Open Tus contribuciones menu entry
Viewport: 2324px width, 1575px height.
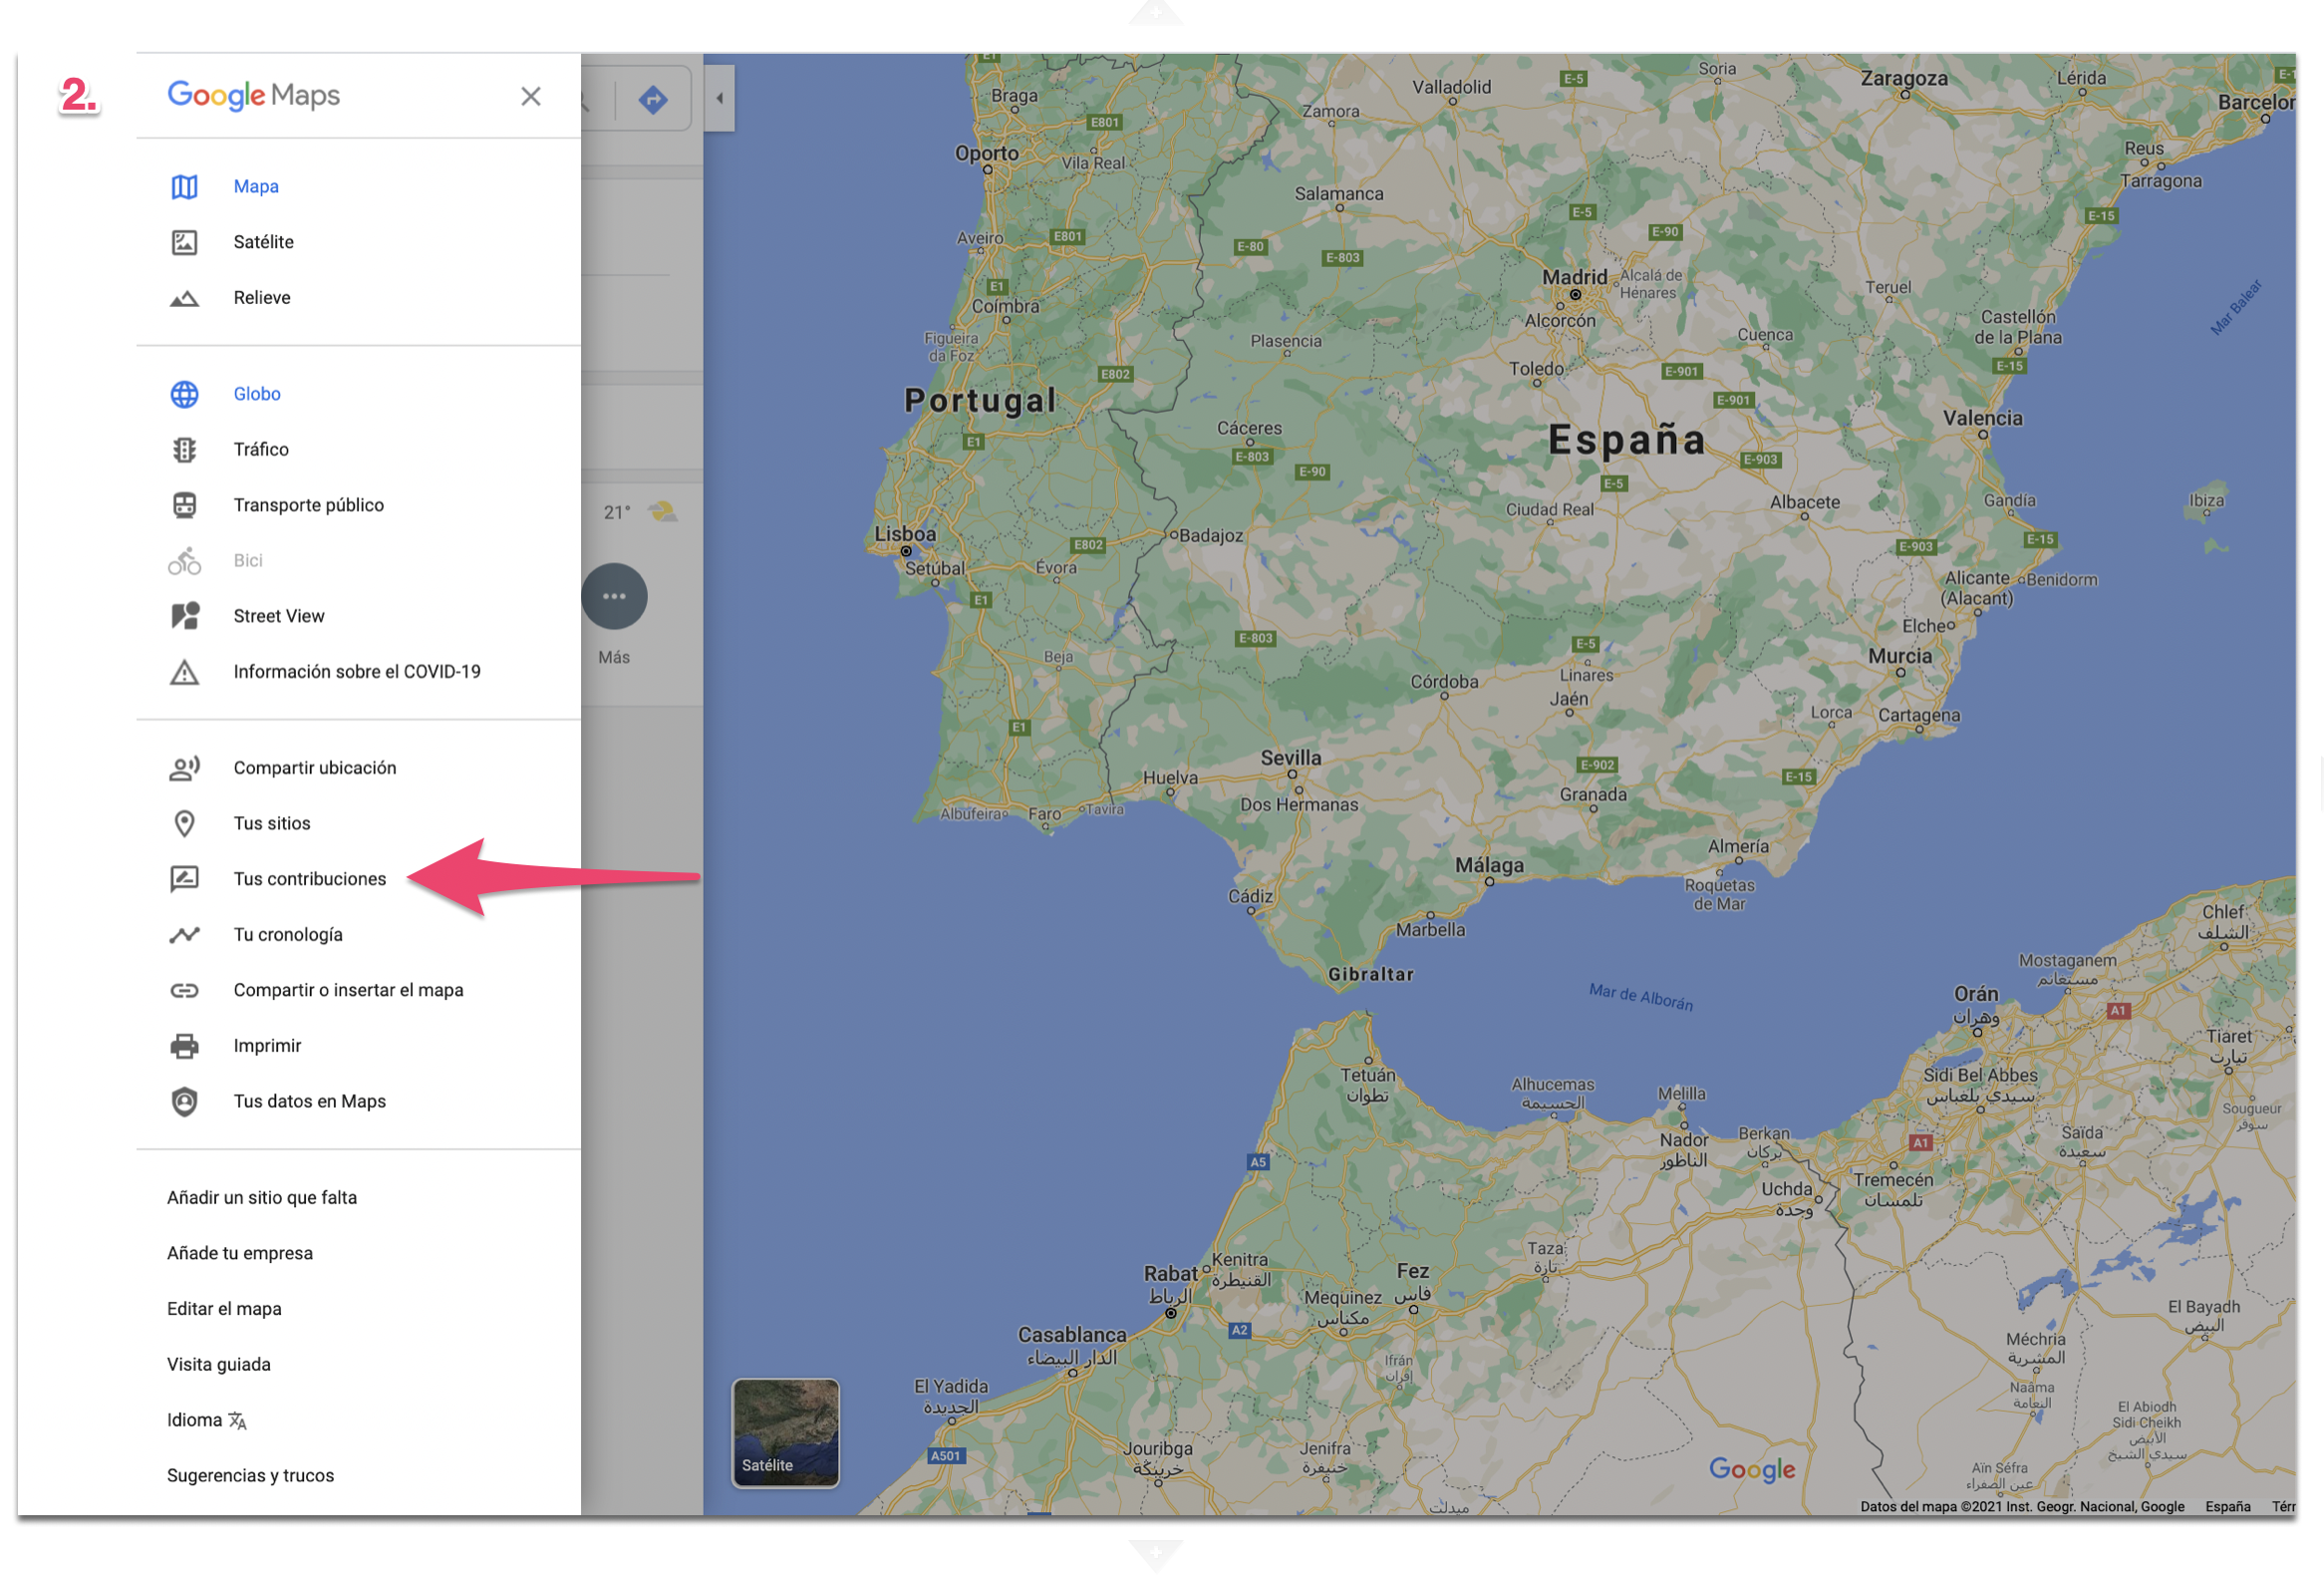(309, 879)
